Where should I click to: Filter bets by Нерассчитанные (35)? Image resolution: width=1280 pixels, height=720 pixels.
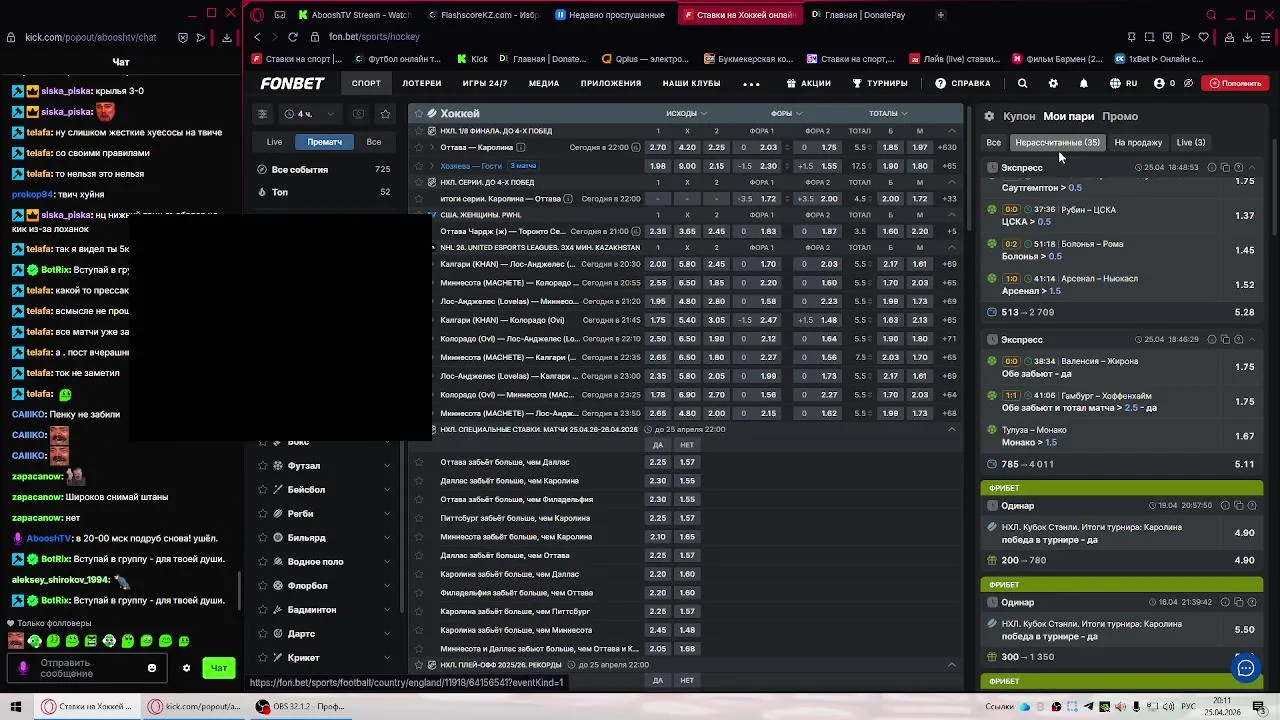click(x=1057, y=143)
